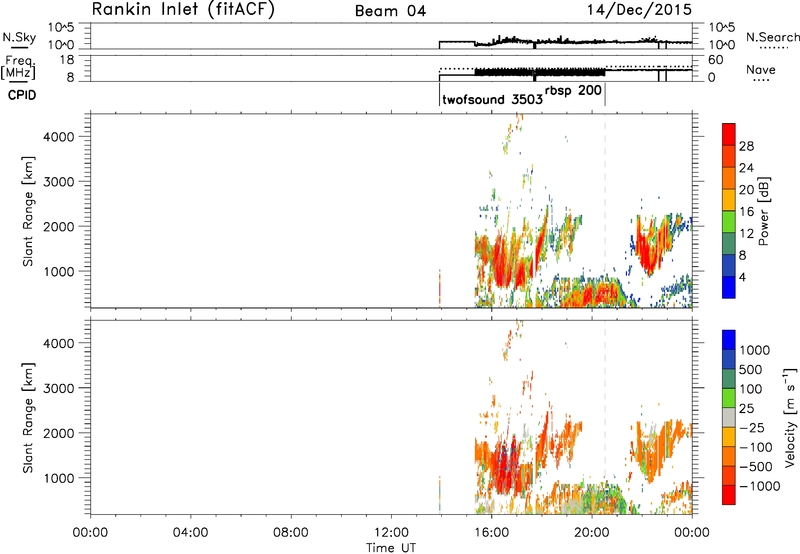Image resolution: width=800 pixels, height=554 pixels.
Task: Click the '60' Nave axis tick label
Action: (x=715, y=60)
